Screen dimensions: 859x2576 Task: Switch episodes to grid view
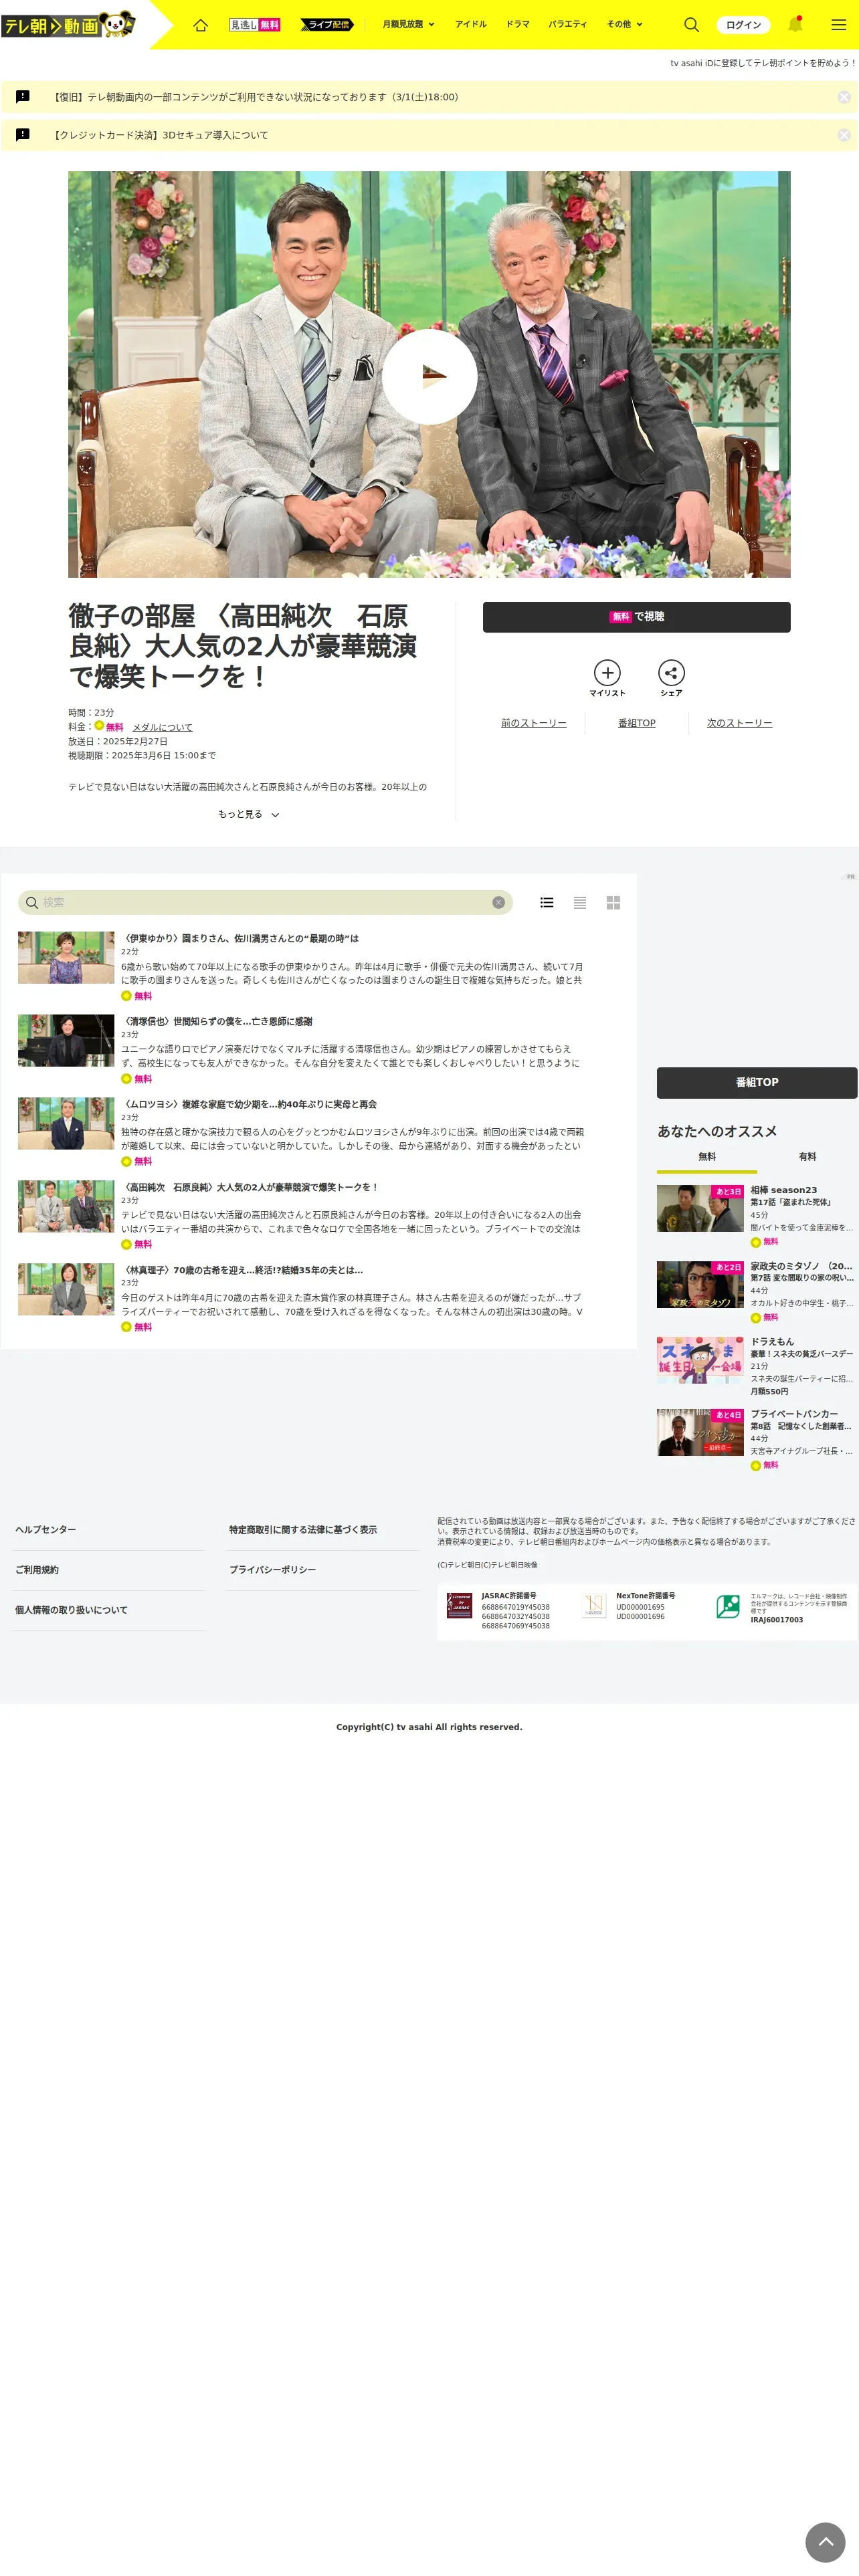(x=613, y=903)
